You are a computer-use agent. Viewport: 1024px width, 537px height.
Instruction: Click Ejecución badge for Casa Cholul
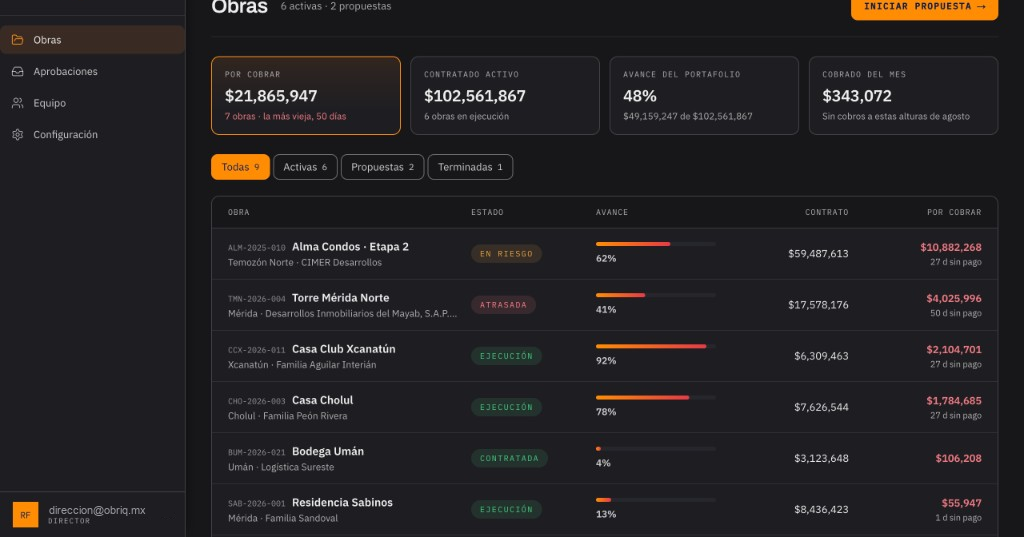tap(506, 407)
